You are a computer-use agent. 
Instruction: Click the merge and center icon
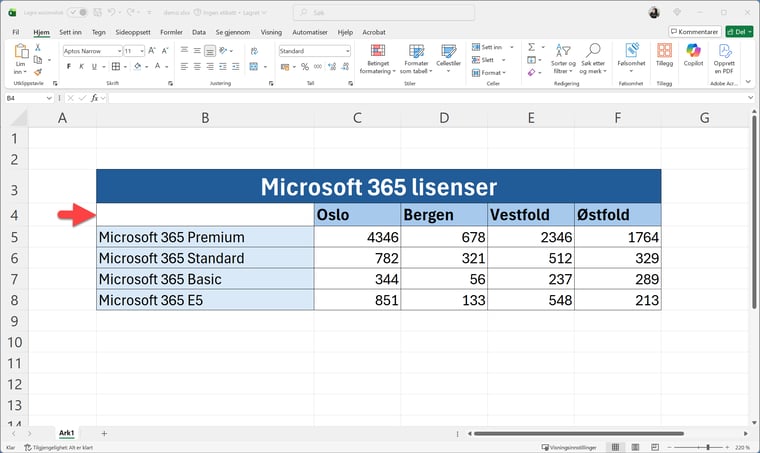[254, 66]
